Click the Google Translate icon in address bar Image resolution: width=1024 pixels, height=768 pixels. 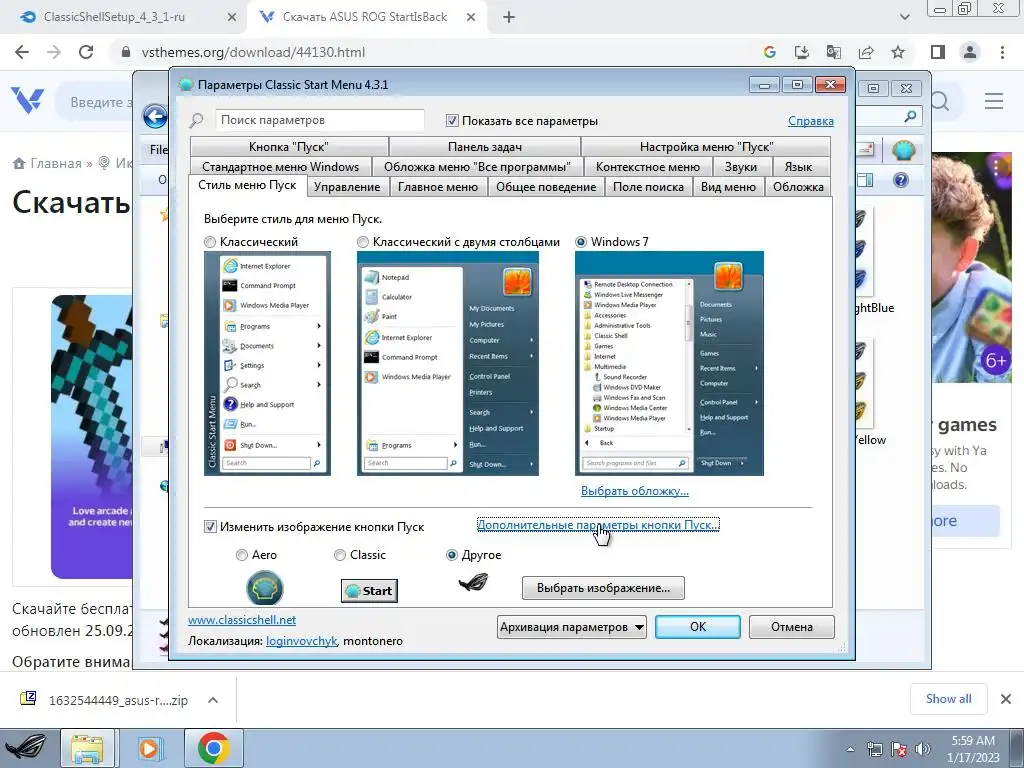click(x=834, y=52)
